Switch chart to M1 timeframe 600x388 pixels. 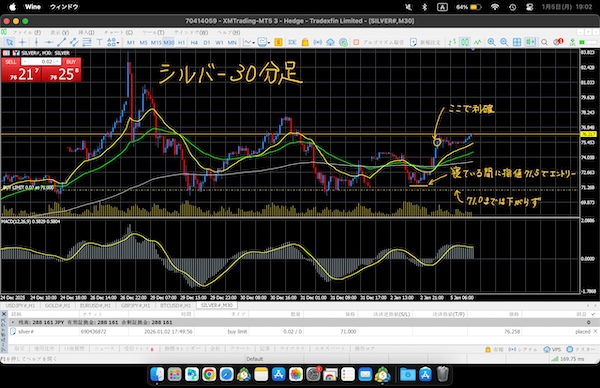131,42
